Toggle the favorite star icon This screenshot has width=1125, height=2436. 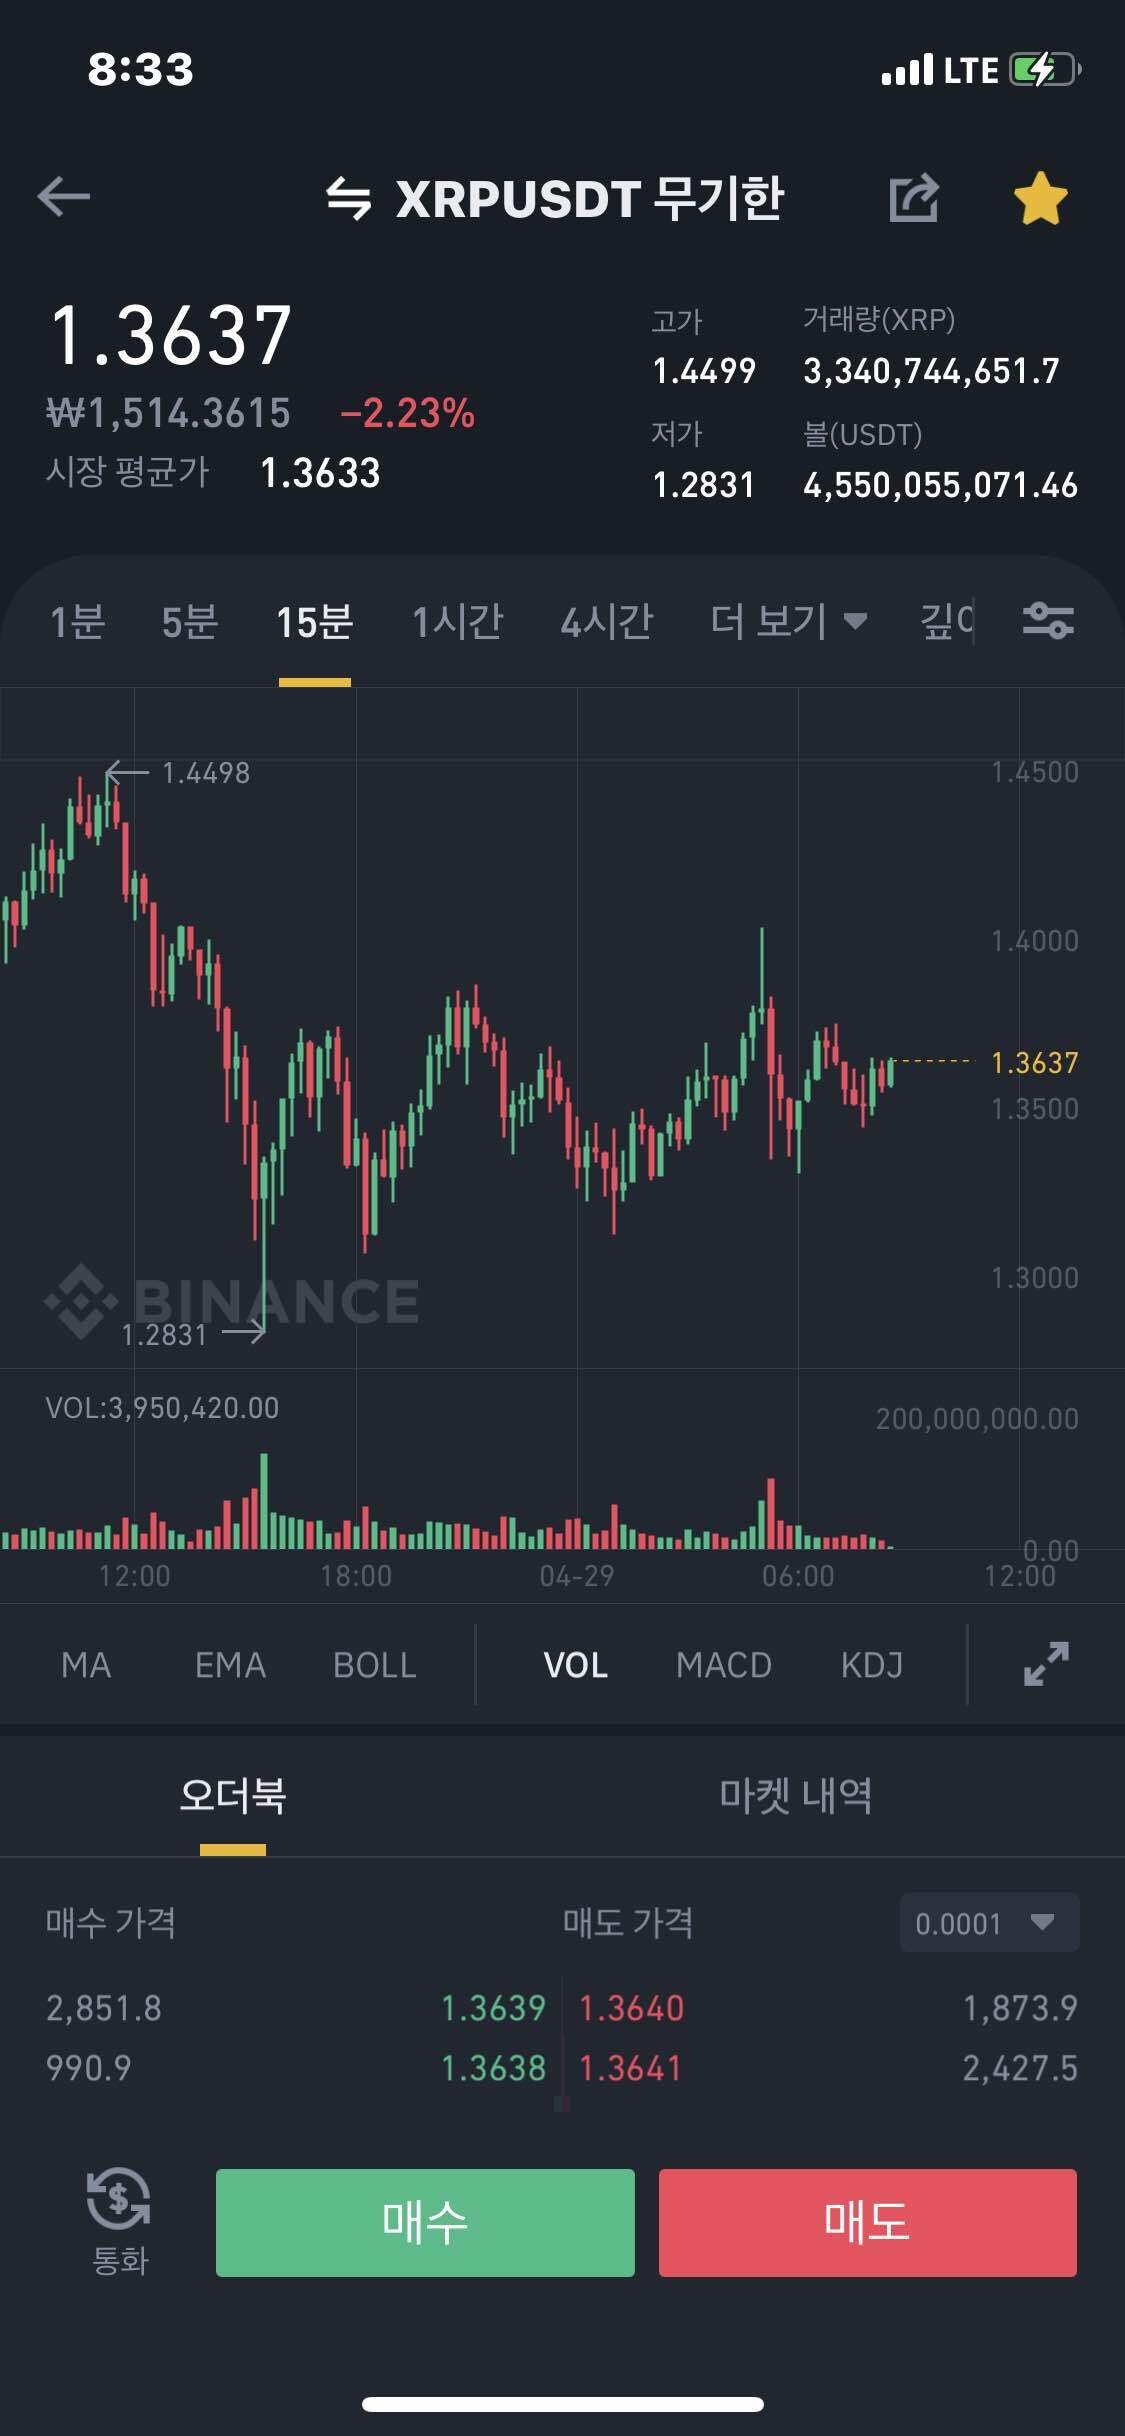pyautogui.click(x=1040, y=198)
